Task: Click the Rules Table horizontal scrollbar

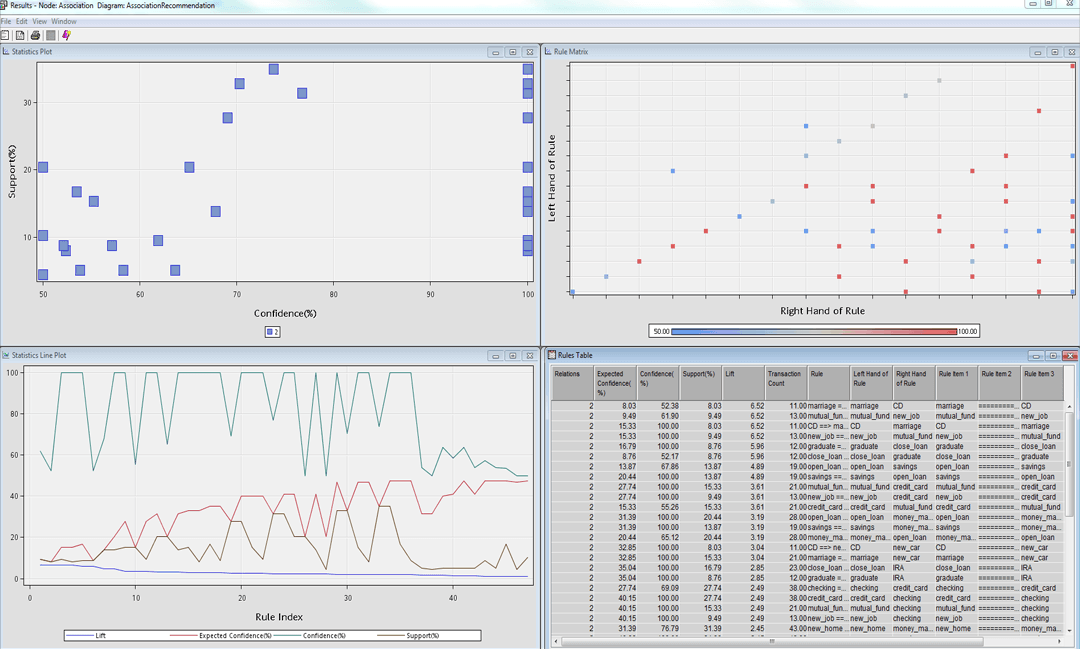Action: pyautogui.click(x=771, y=641)
